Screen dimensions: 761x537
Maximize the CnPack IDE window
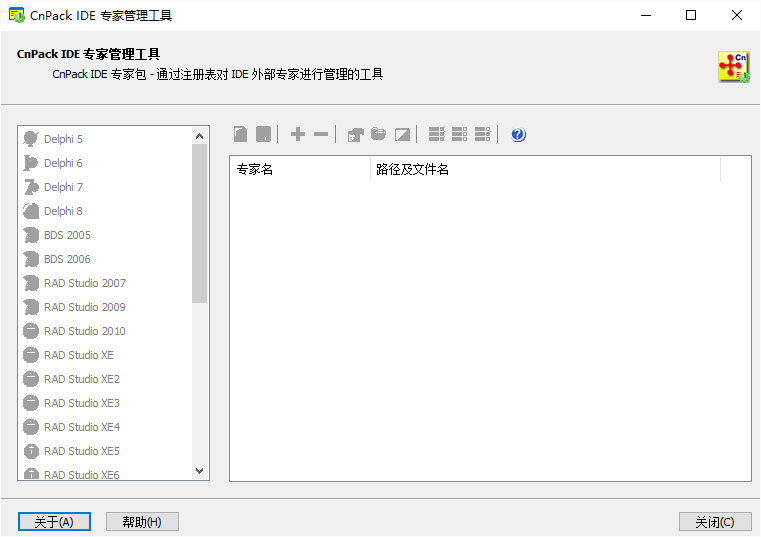pos(691,16)
